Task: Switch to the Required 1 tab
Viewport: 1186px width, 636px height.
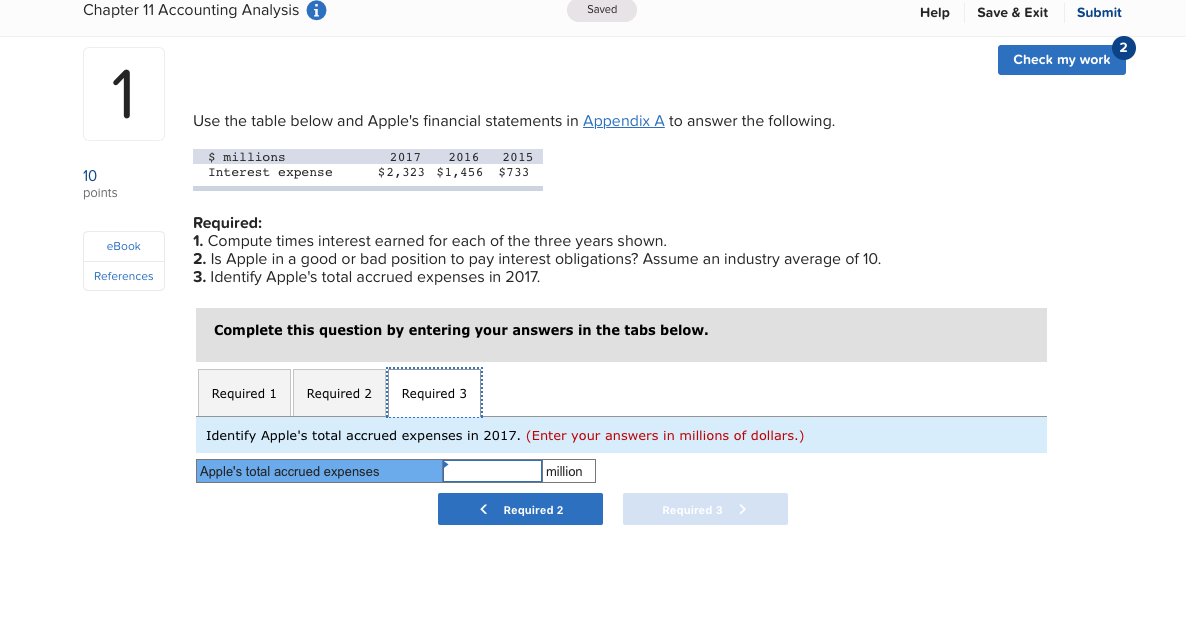Action: coord(244,393)
